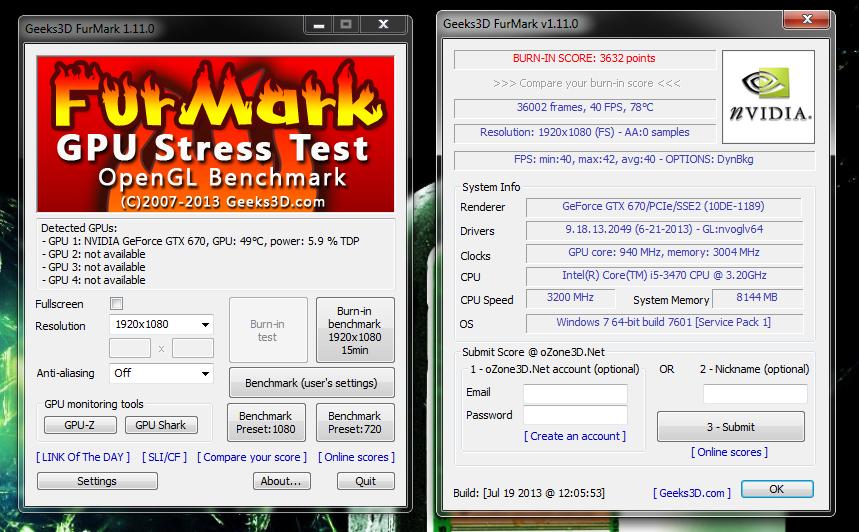Click the 3 - Submit button
This screenshot has width=859, height=532.
(x=731, y=427)
